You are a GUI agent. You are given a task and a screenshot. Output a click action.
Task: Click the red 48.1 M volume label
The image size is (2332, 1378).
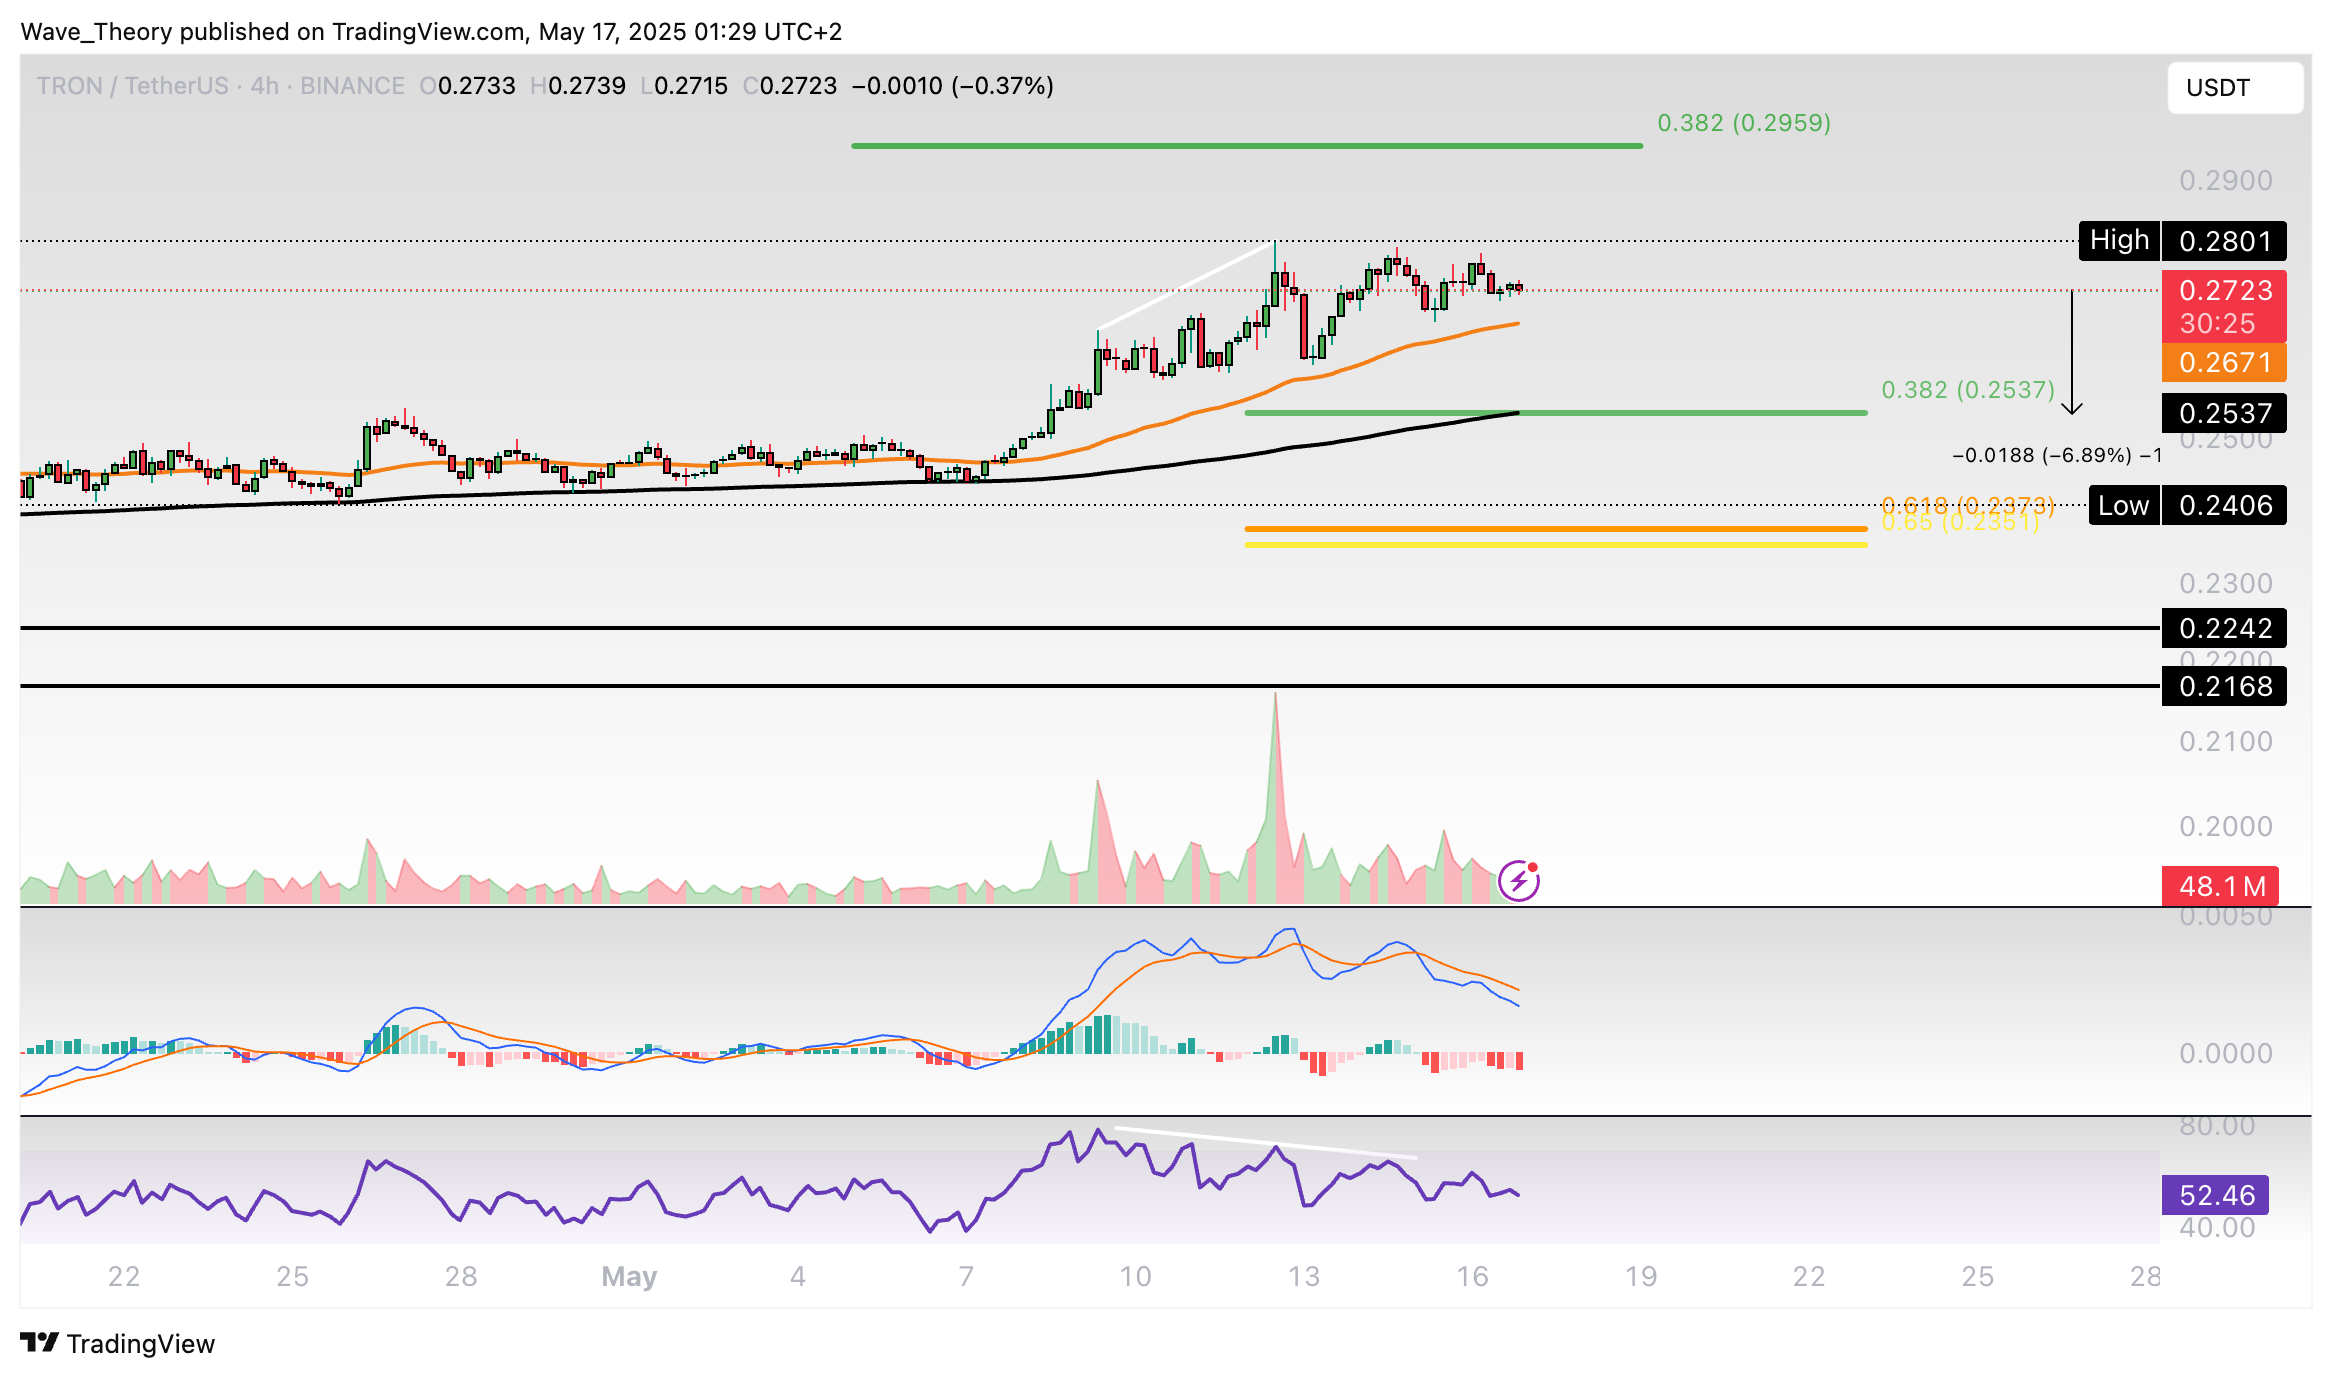point(2221,886)
